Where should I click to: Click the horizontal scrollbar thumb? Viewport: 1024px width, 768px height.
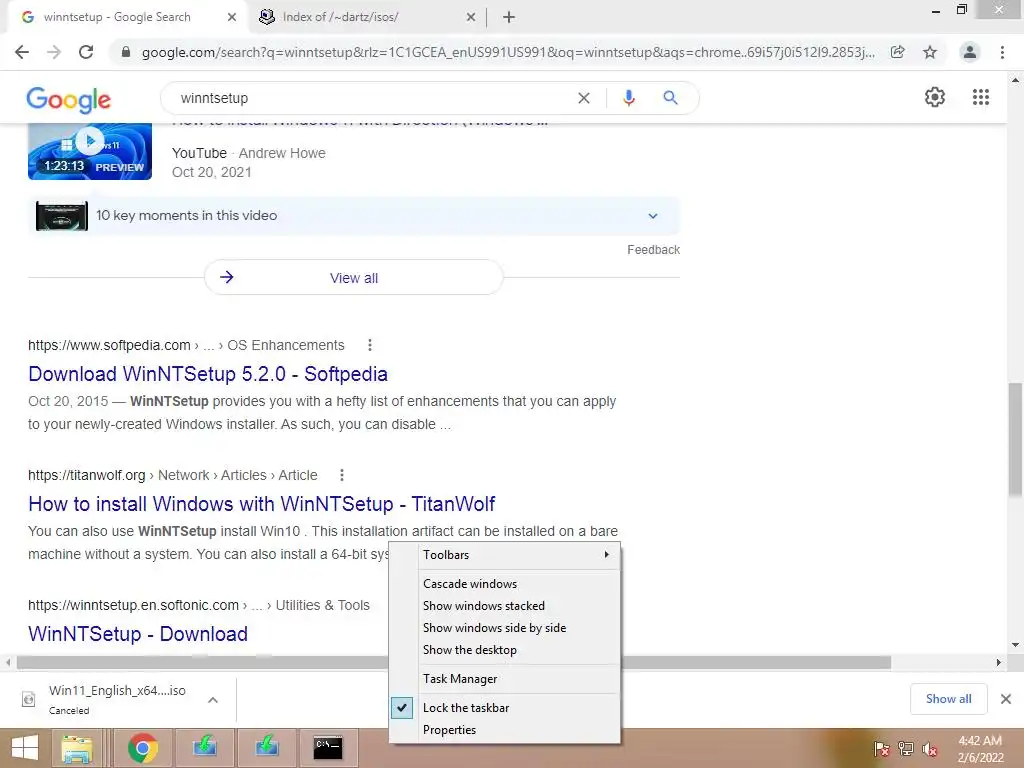[x=453, y=662]
